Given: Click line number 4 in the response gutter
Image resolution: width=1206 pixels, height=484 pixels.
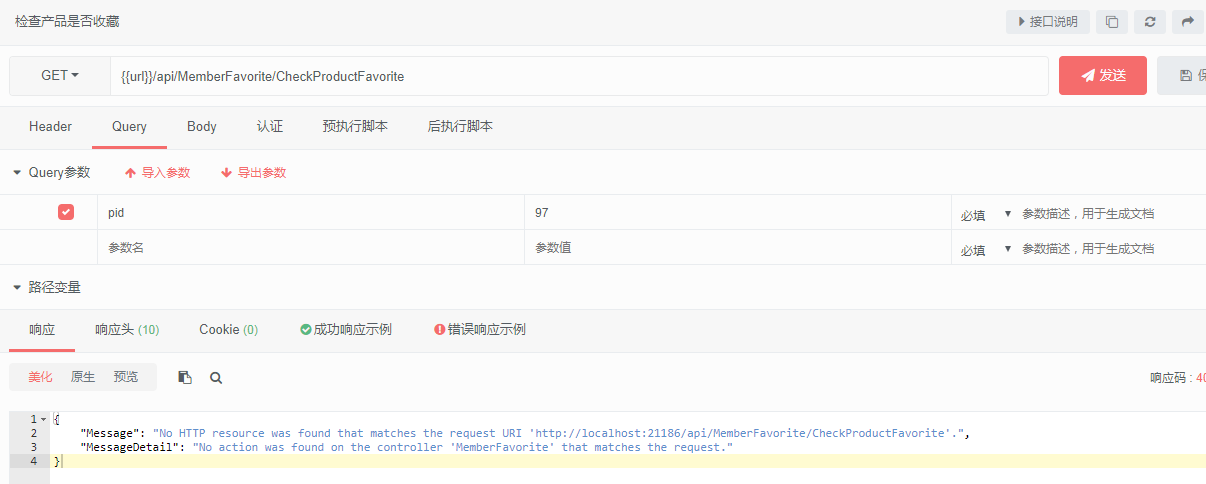Looking at the screenshot, I should 33,462.
